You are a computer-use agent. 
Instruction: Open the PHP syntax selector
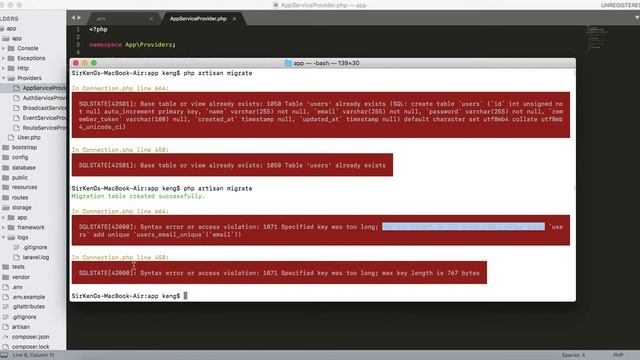[618, 355]
